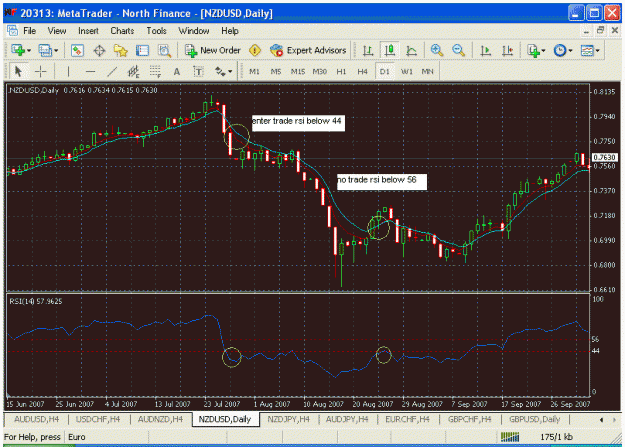The height and width of the screenshot is (447, 625).
Task: Expand the Templates dropdown arrow
Action: tap(597, 51)
